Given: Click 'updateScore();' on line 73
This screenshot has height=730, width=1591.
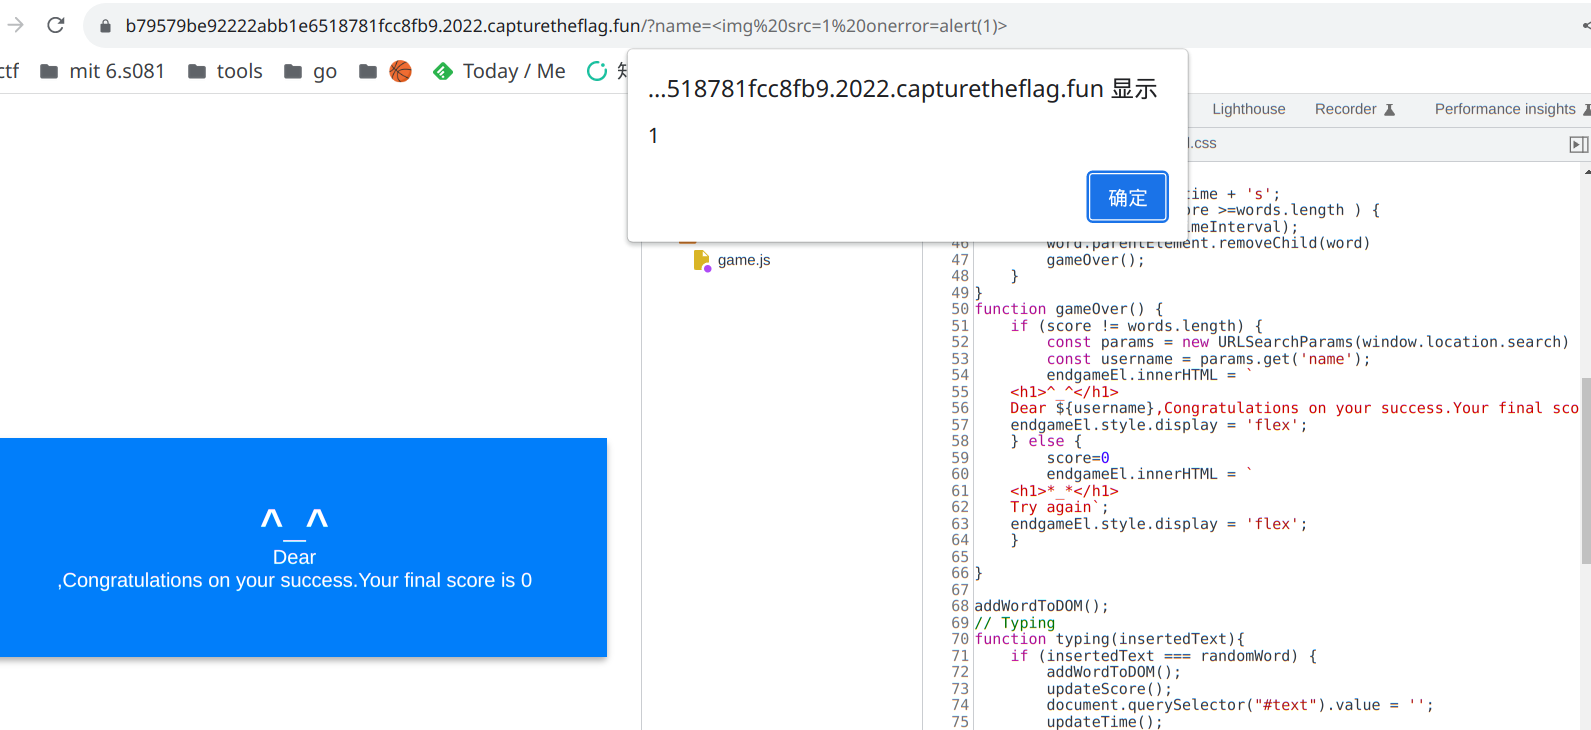Looking at the screenshot, I should click(x=1109, y=689).
